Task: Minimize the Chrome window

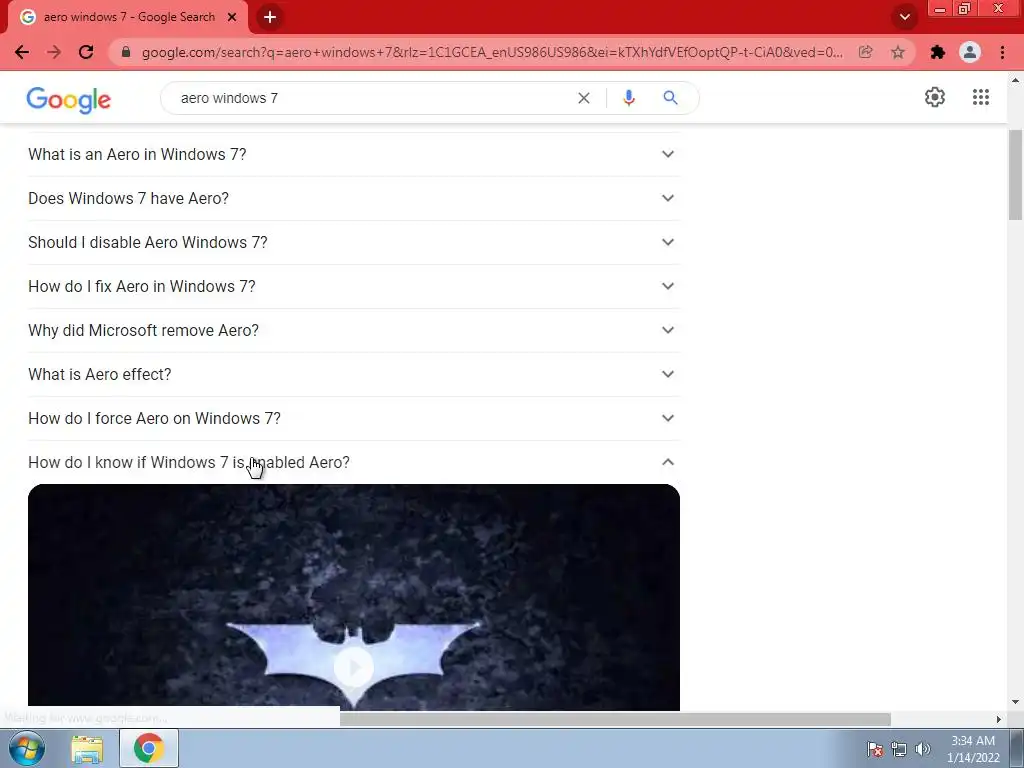Action: tap(940, 9)
